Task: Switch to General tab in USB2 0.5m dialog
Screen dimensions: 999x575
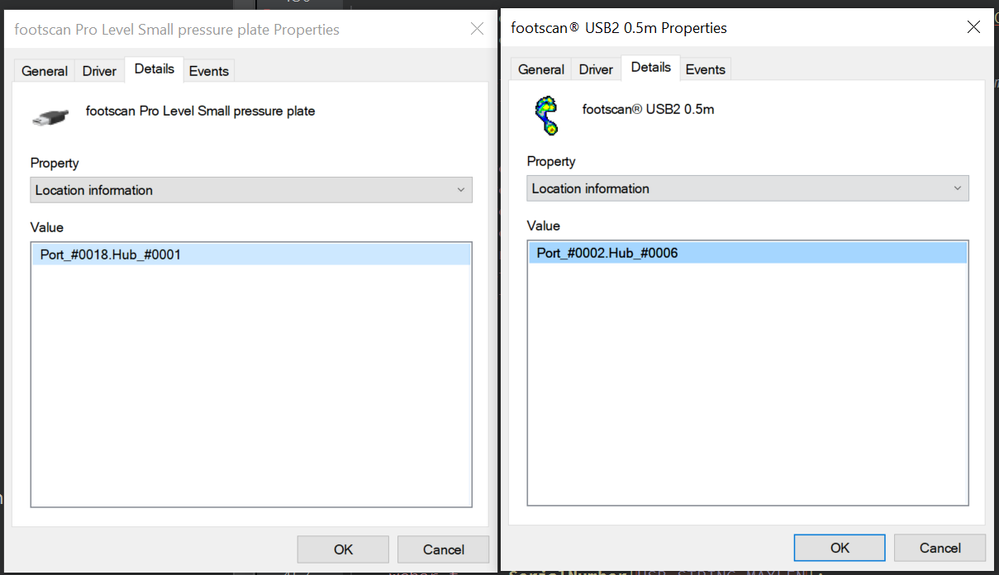Action: pos(541,69)
